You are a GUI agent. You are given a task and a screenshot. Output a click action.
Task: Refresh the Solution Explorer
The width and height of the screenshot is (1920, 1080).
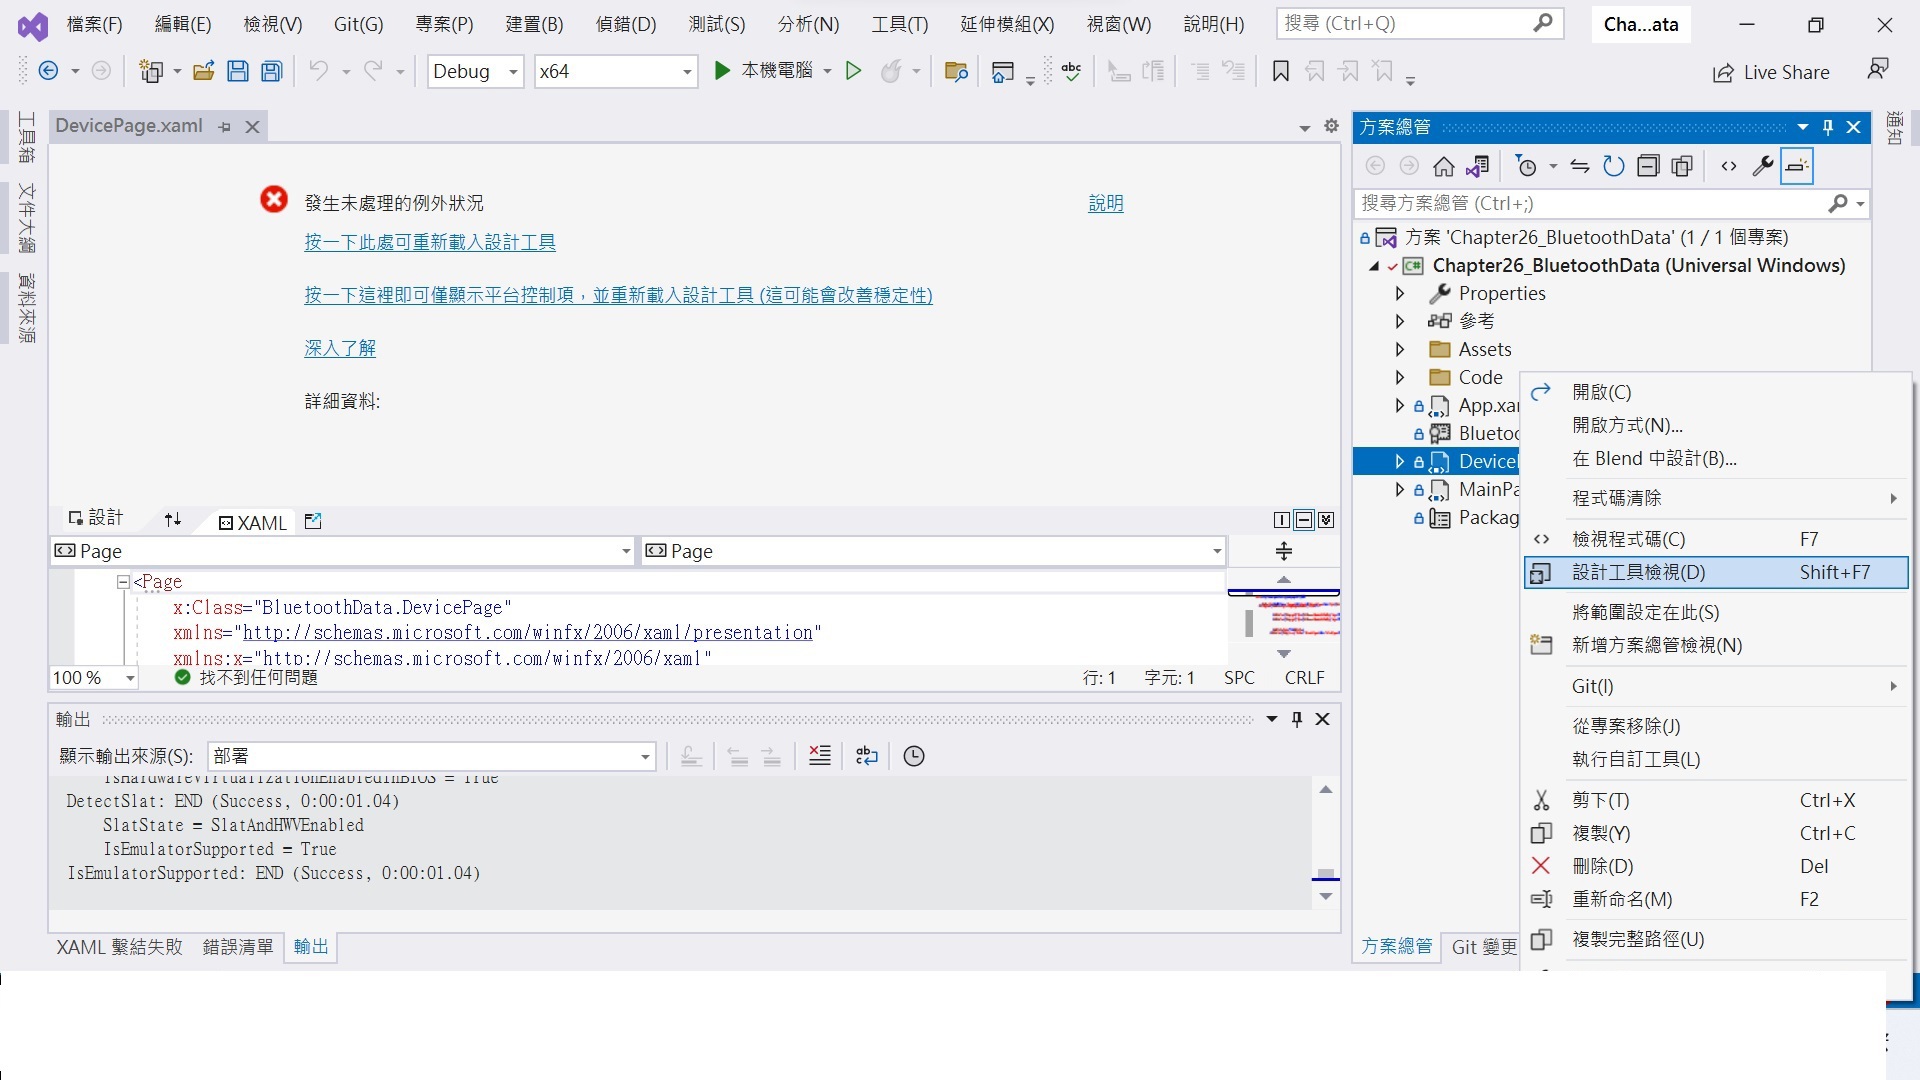click(x=1613, y=166)
